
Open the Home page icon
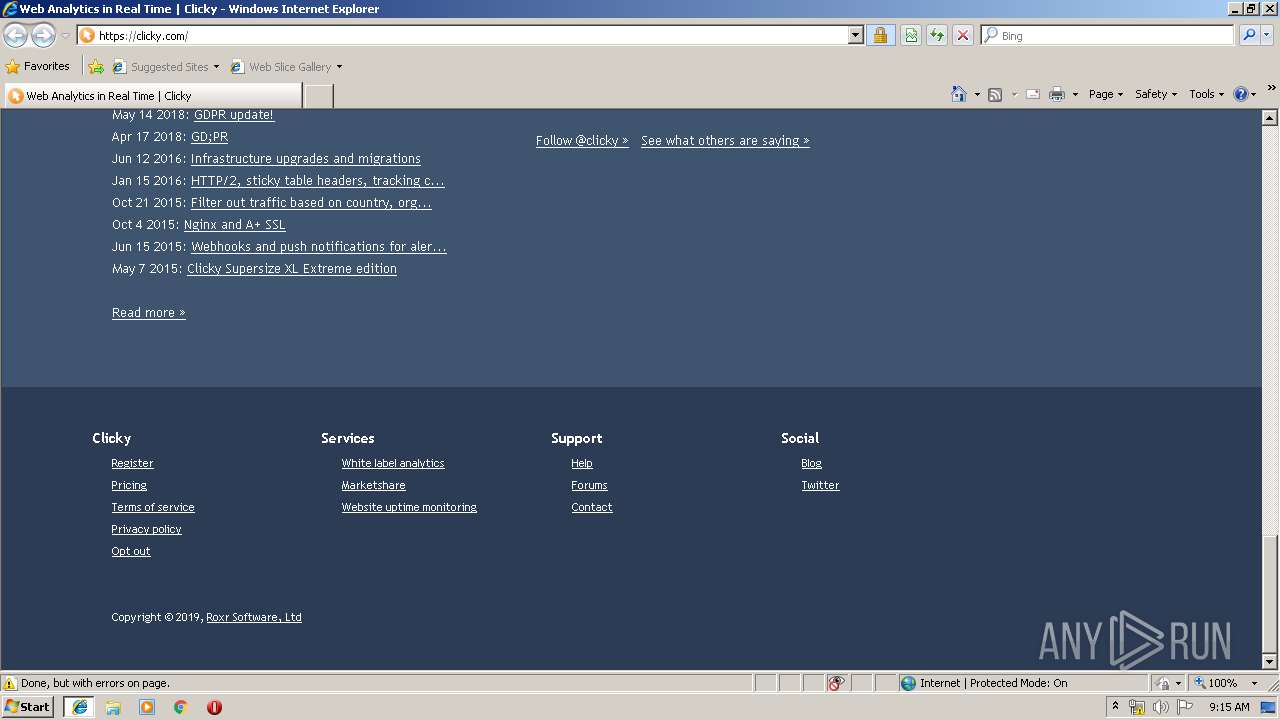959,94
